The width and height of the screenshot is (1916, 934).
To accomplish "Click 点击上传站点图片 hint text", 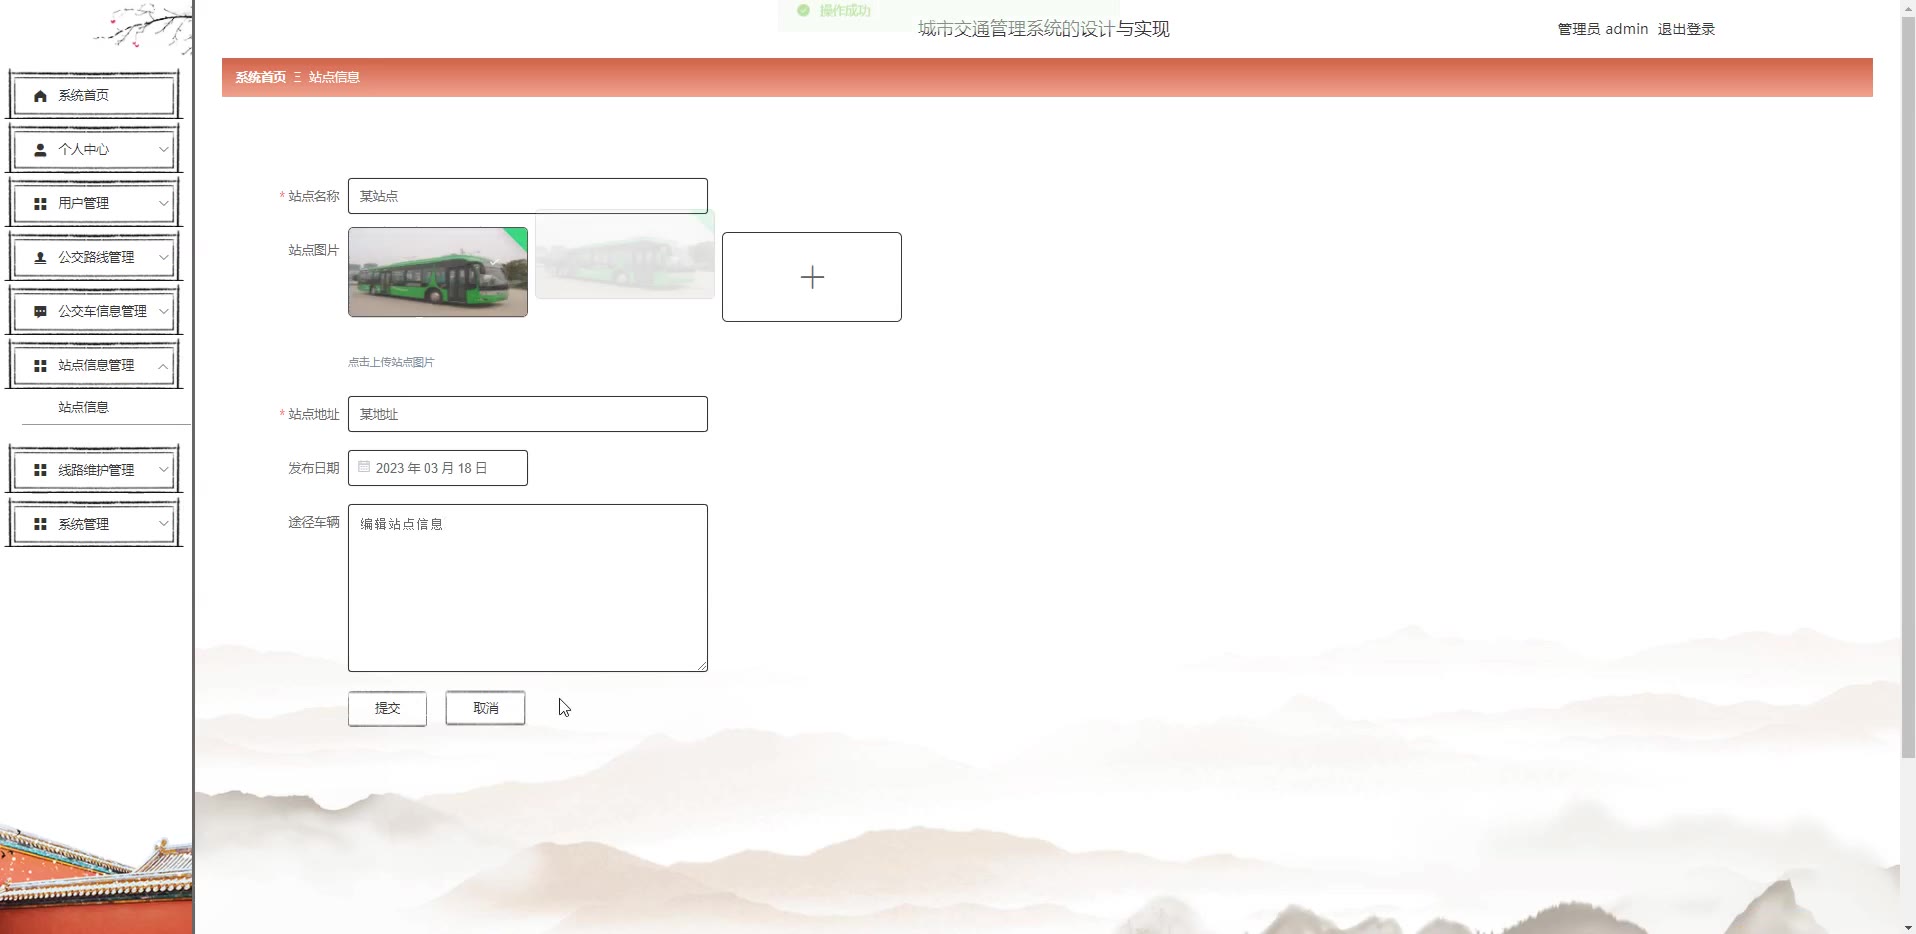I will (391, 362).
